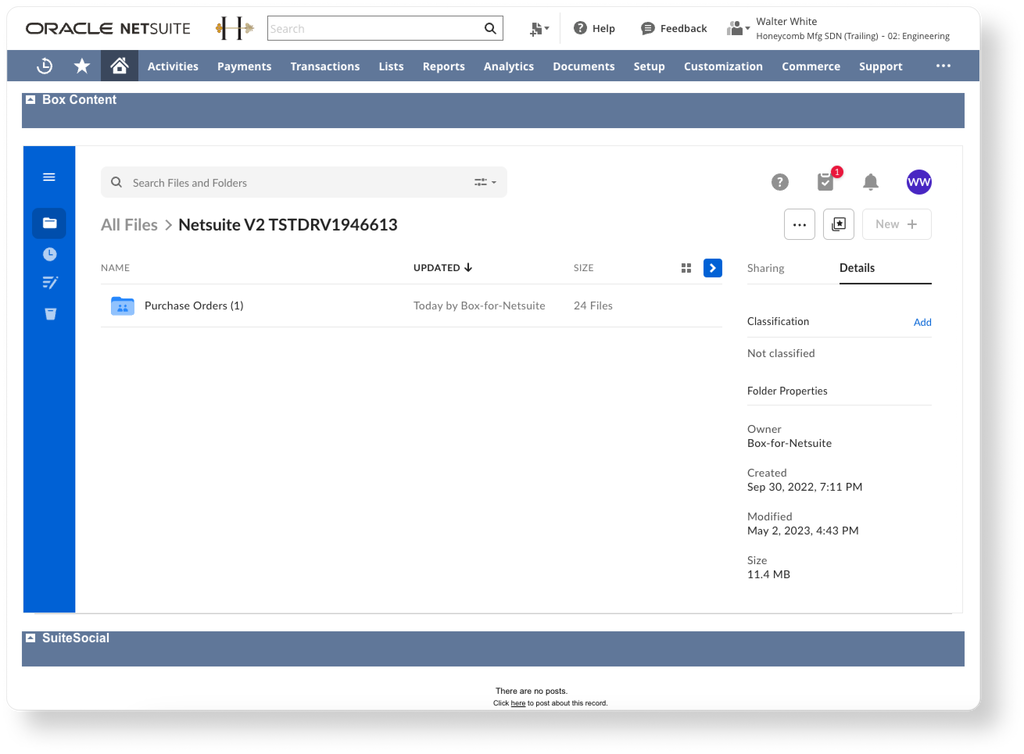The width and height of the screenshot is (1024, 754).
Task: Click the global search magnifier icon
Action: [490, 29]
